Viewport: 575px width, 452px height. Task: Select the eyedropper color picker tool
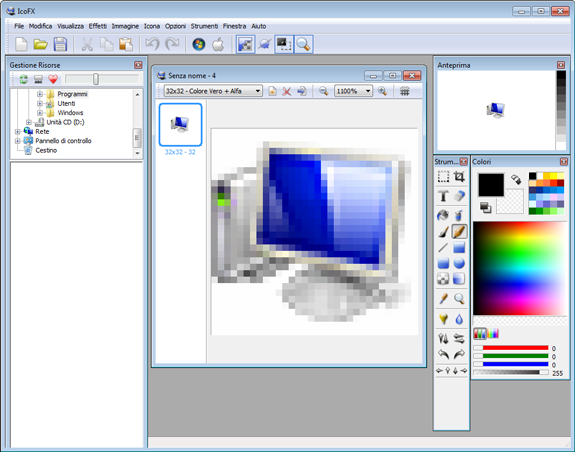pos(443,299)
